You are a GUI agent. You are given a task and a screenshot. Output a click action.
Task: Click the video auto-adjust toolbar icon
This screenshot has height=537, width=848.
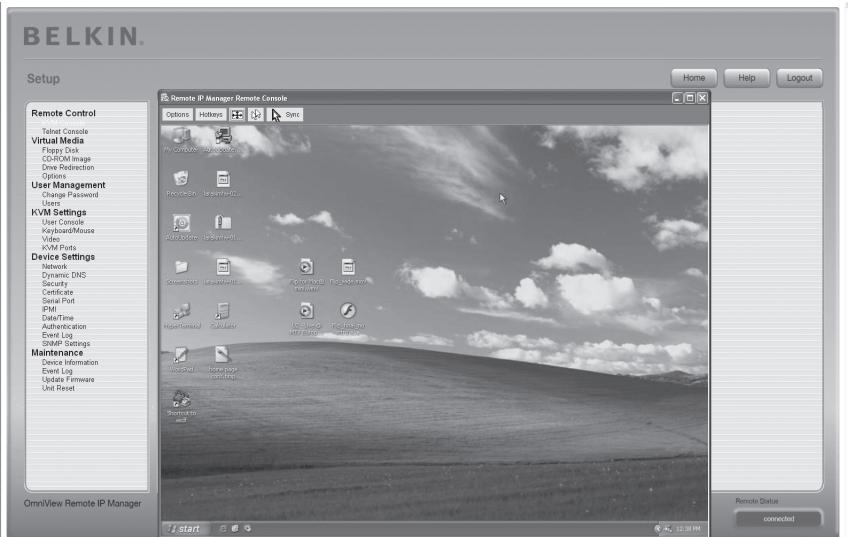[255, 115]
